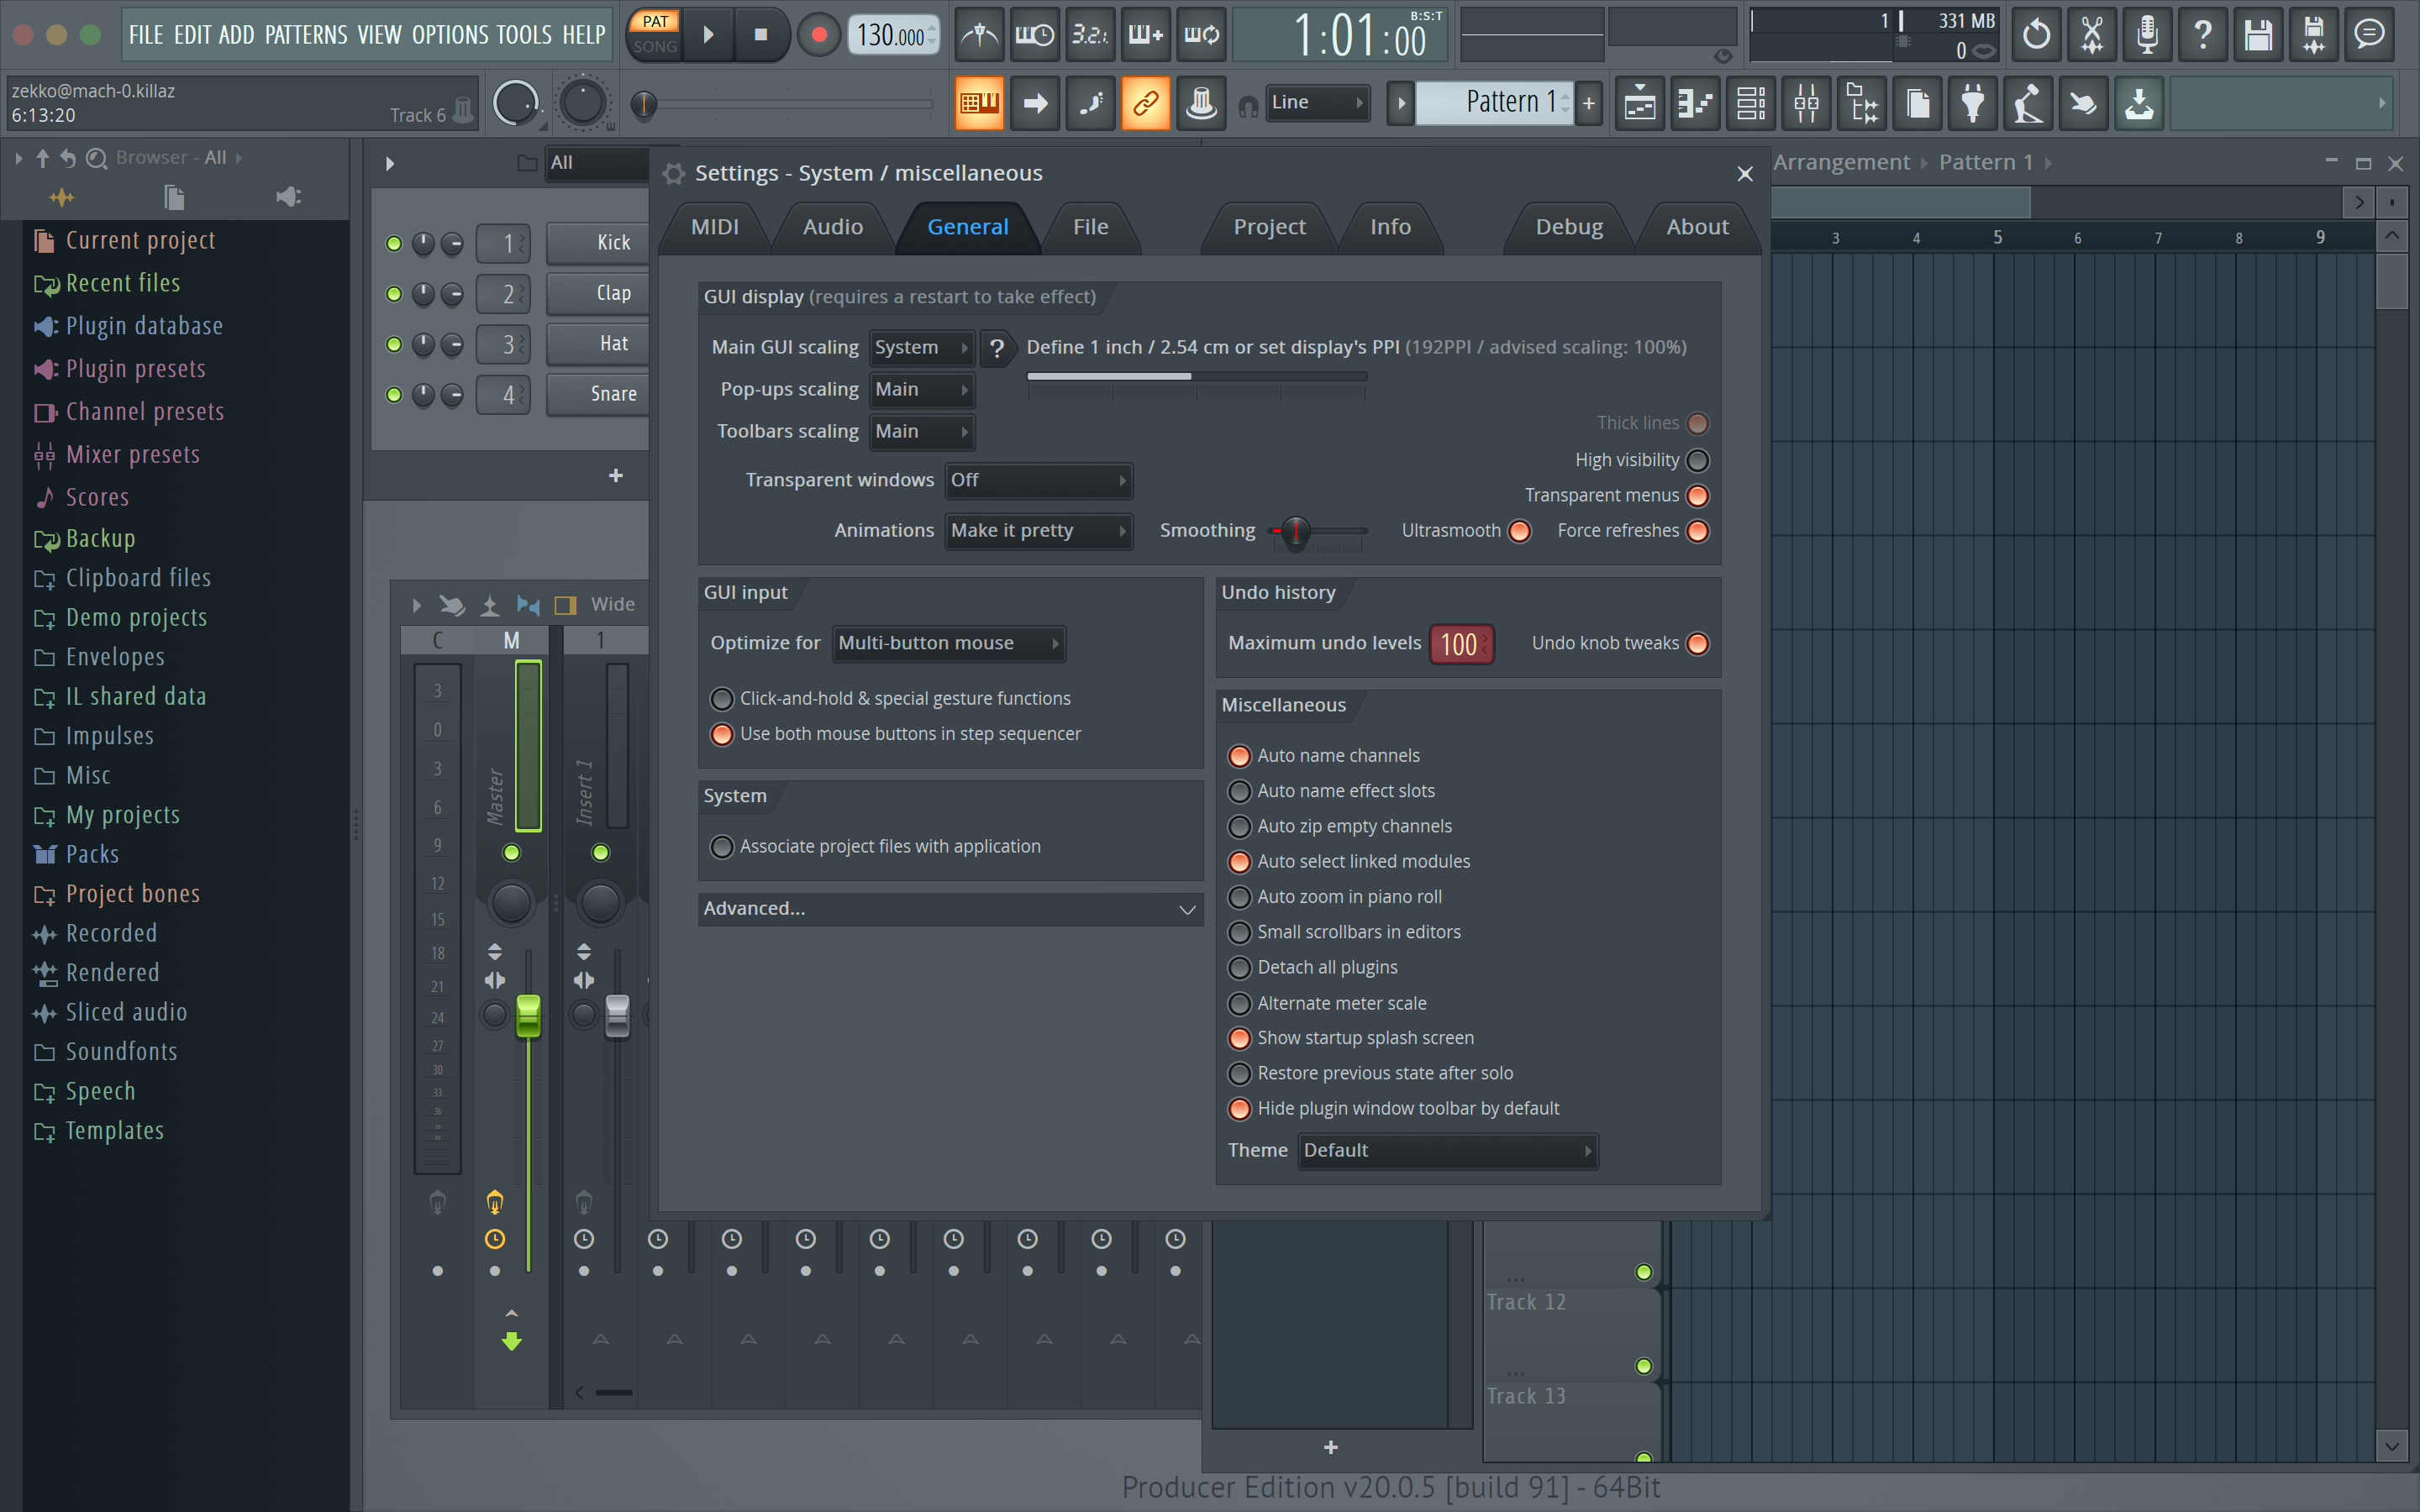Click the scroll-lock note icon
Viewport: 2420px width, 1512px height.
[x=1090, y=103]
